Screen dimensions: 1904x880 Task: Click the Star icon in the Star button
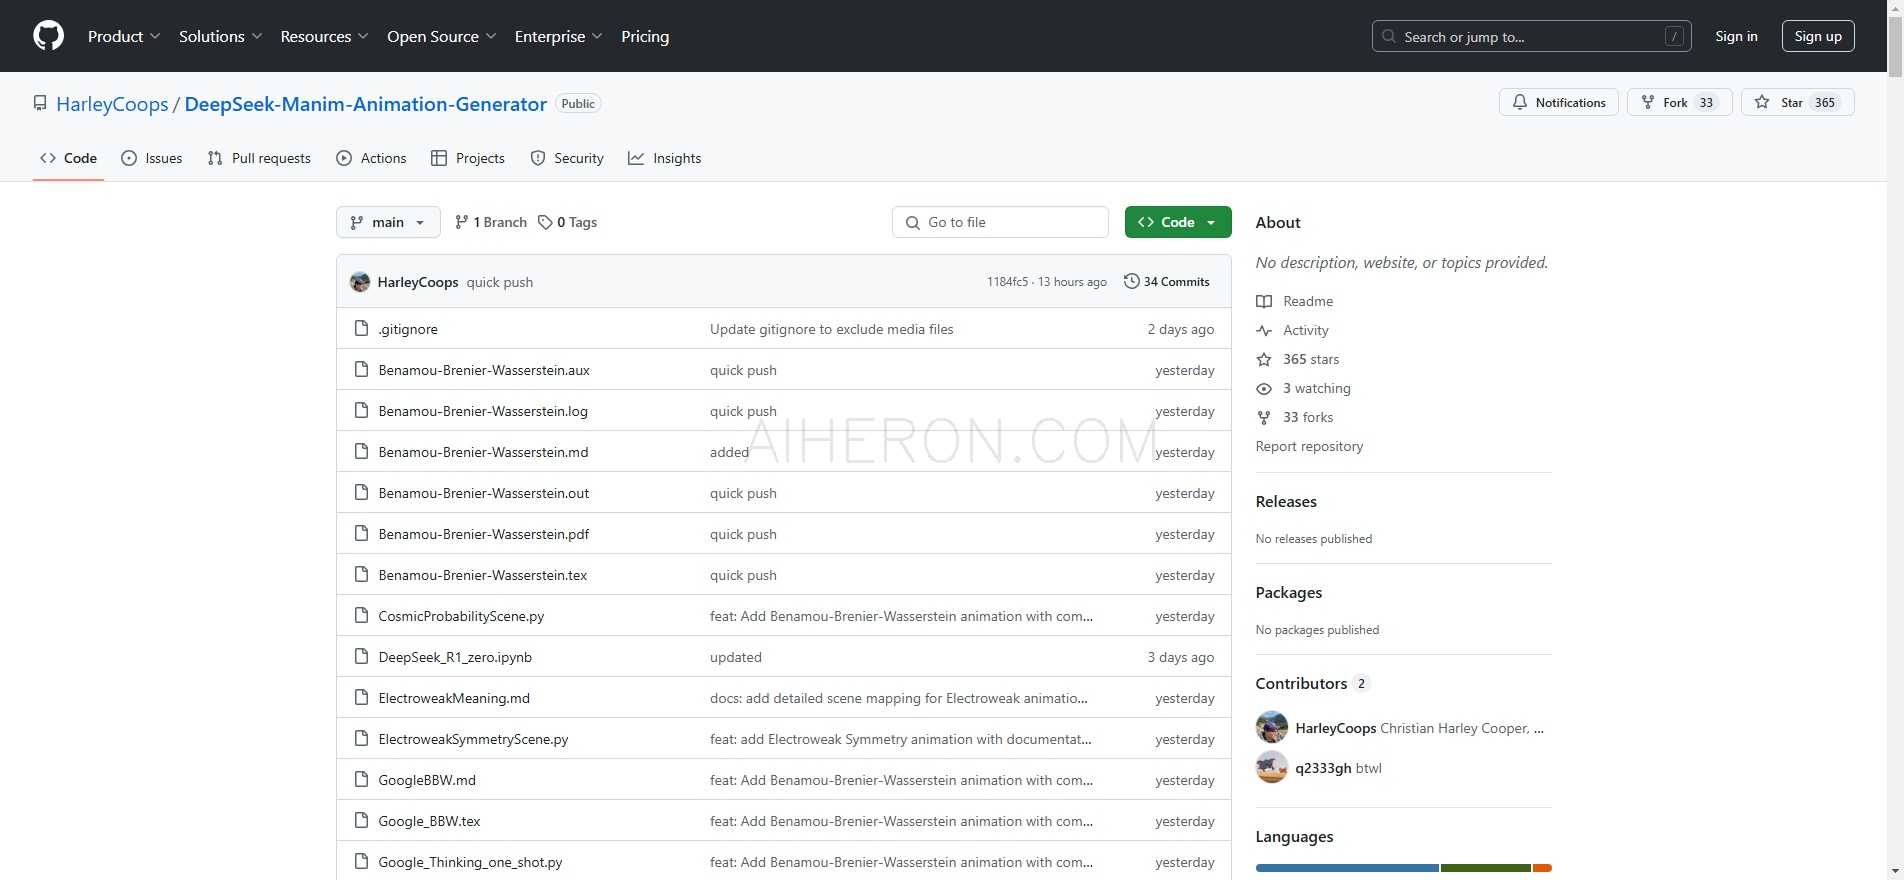click(1762, 103)
